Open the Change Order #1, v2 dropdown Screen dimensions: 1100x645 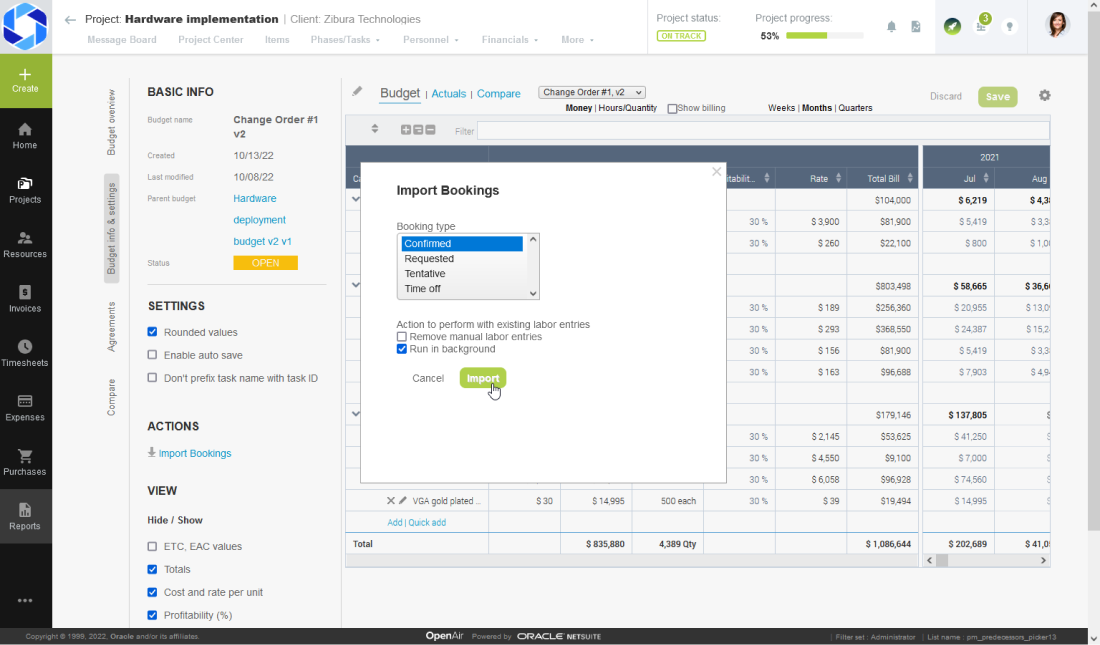[x=591, y=91]
